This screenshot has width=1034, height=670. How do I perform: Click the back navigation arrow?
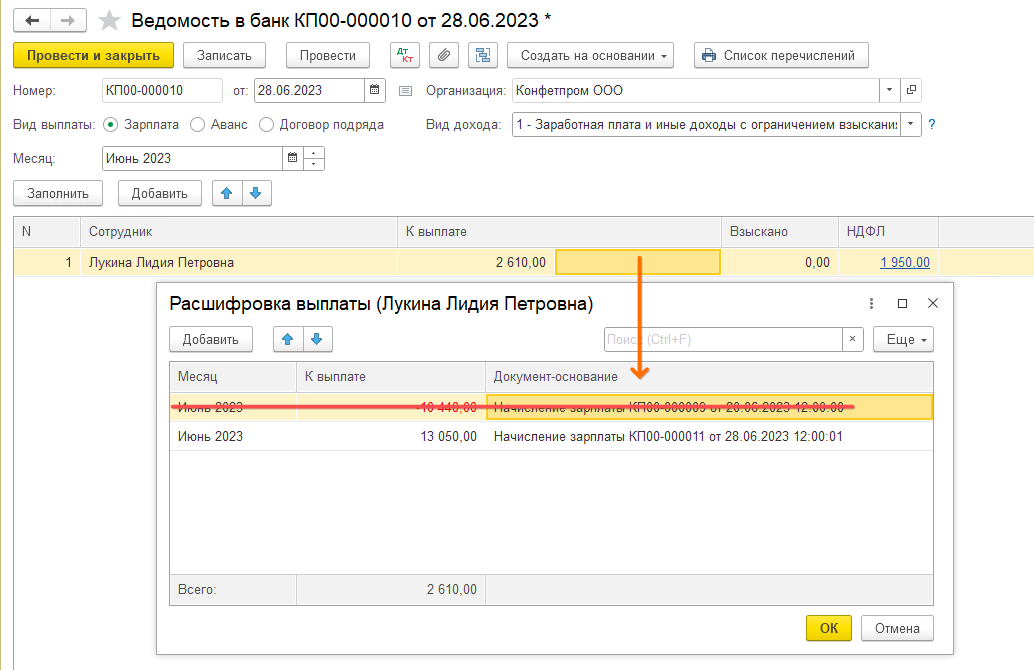point(31,20)
